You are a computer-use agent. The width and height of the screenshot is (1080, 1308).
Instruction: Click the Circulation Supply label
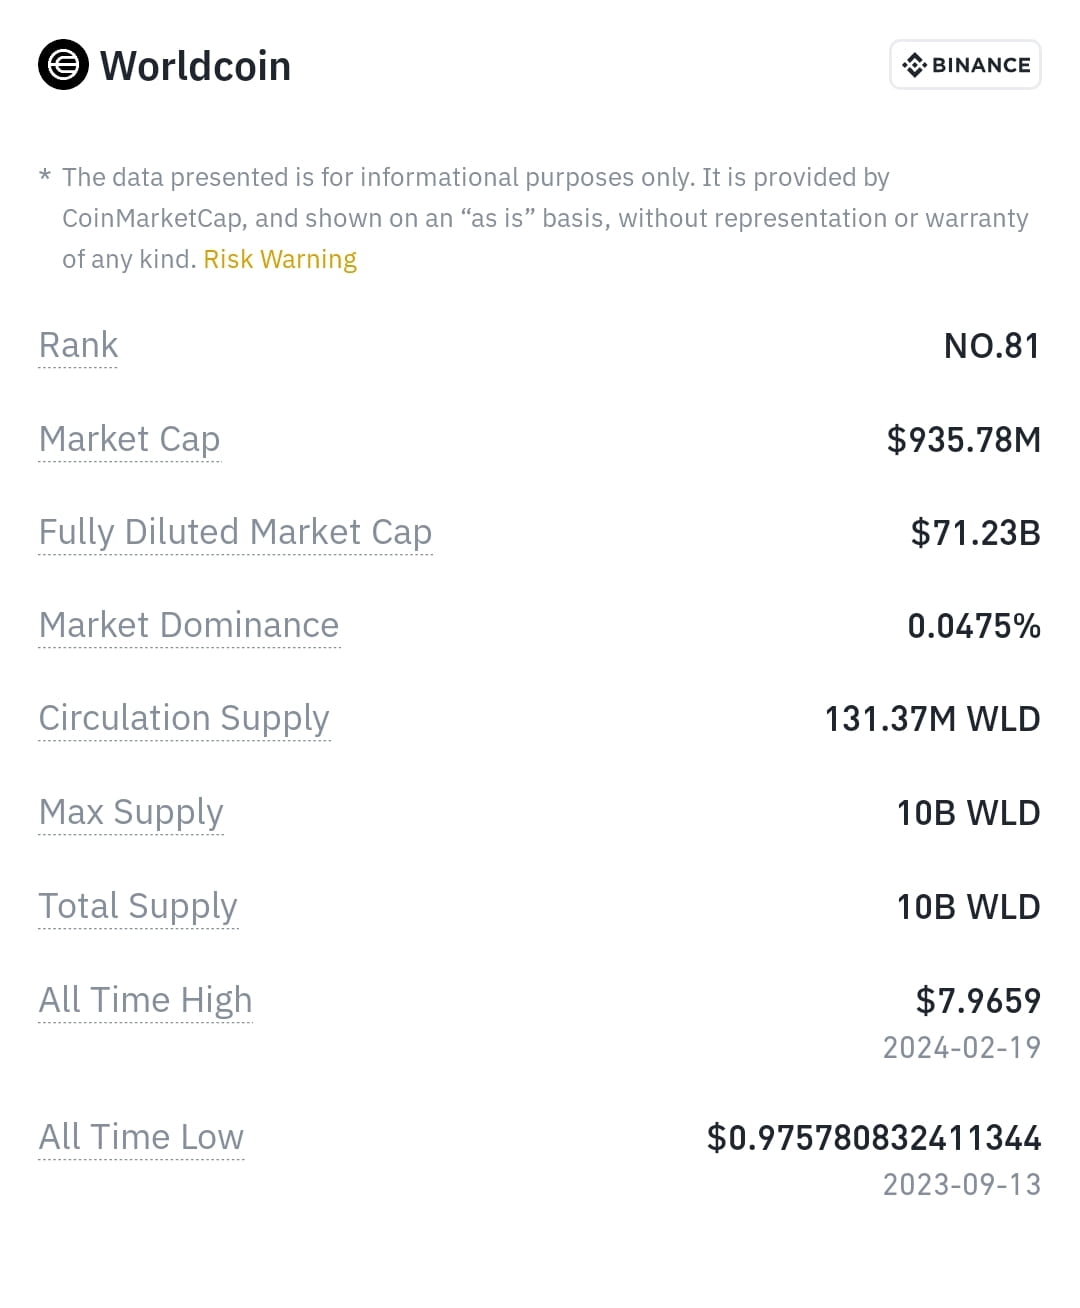pyautogui.click(x=184, y=719)
